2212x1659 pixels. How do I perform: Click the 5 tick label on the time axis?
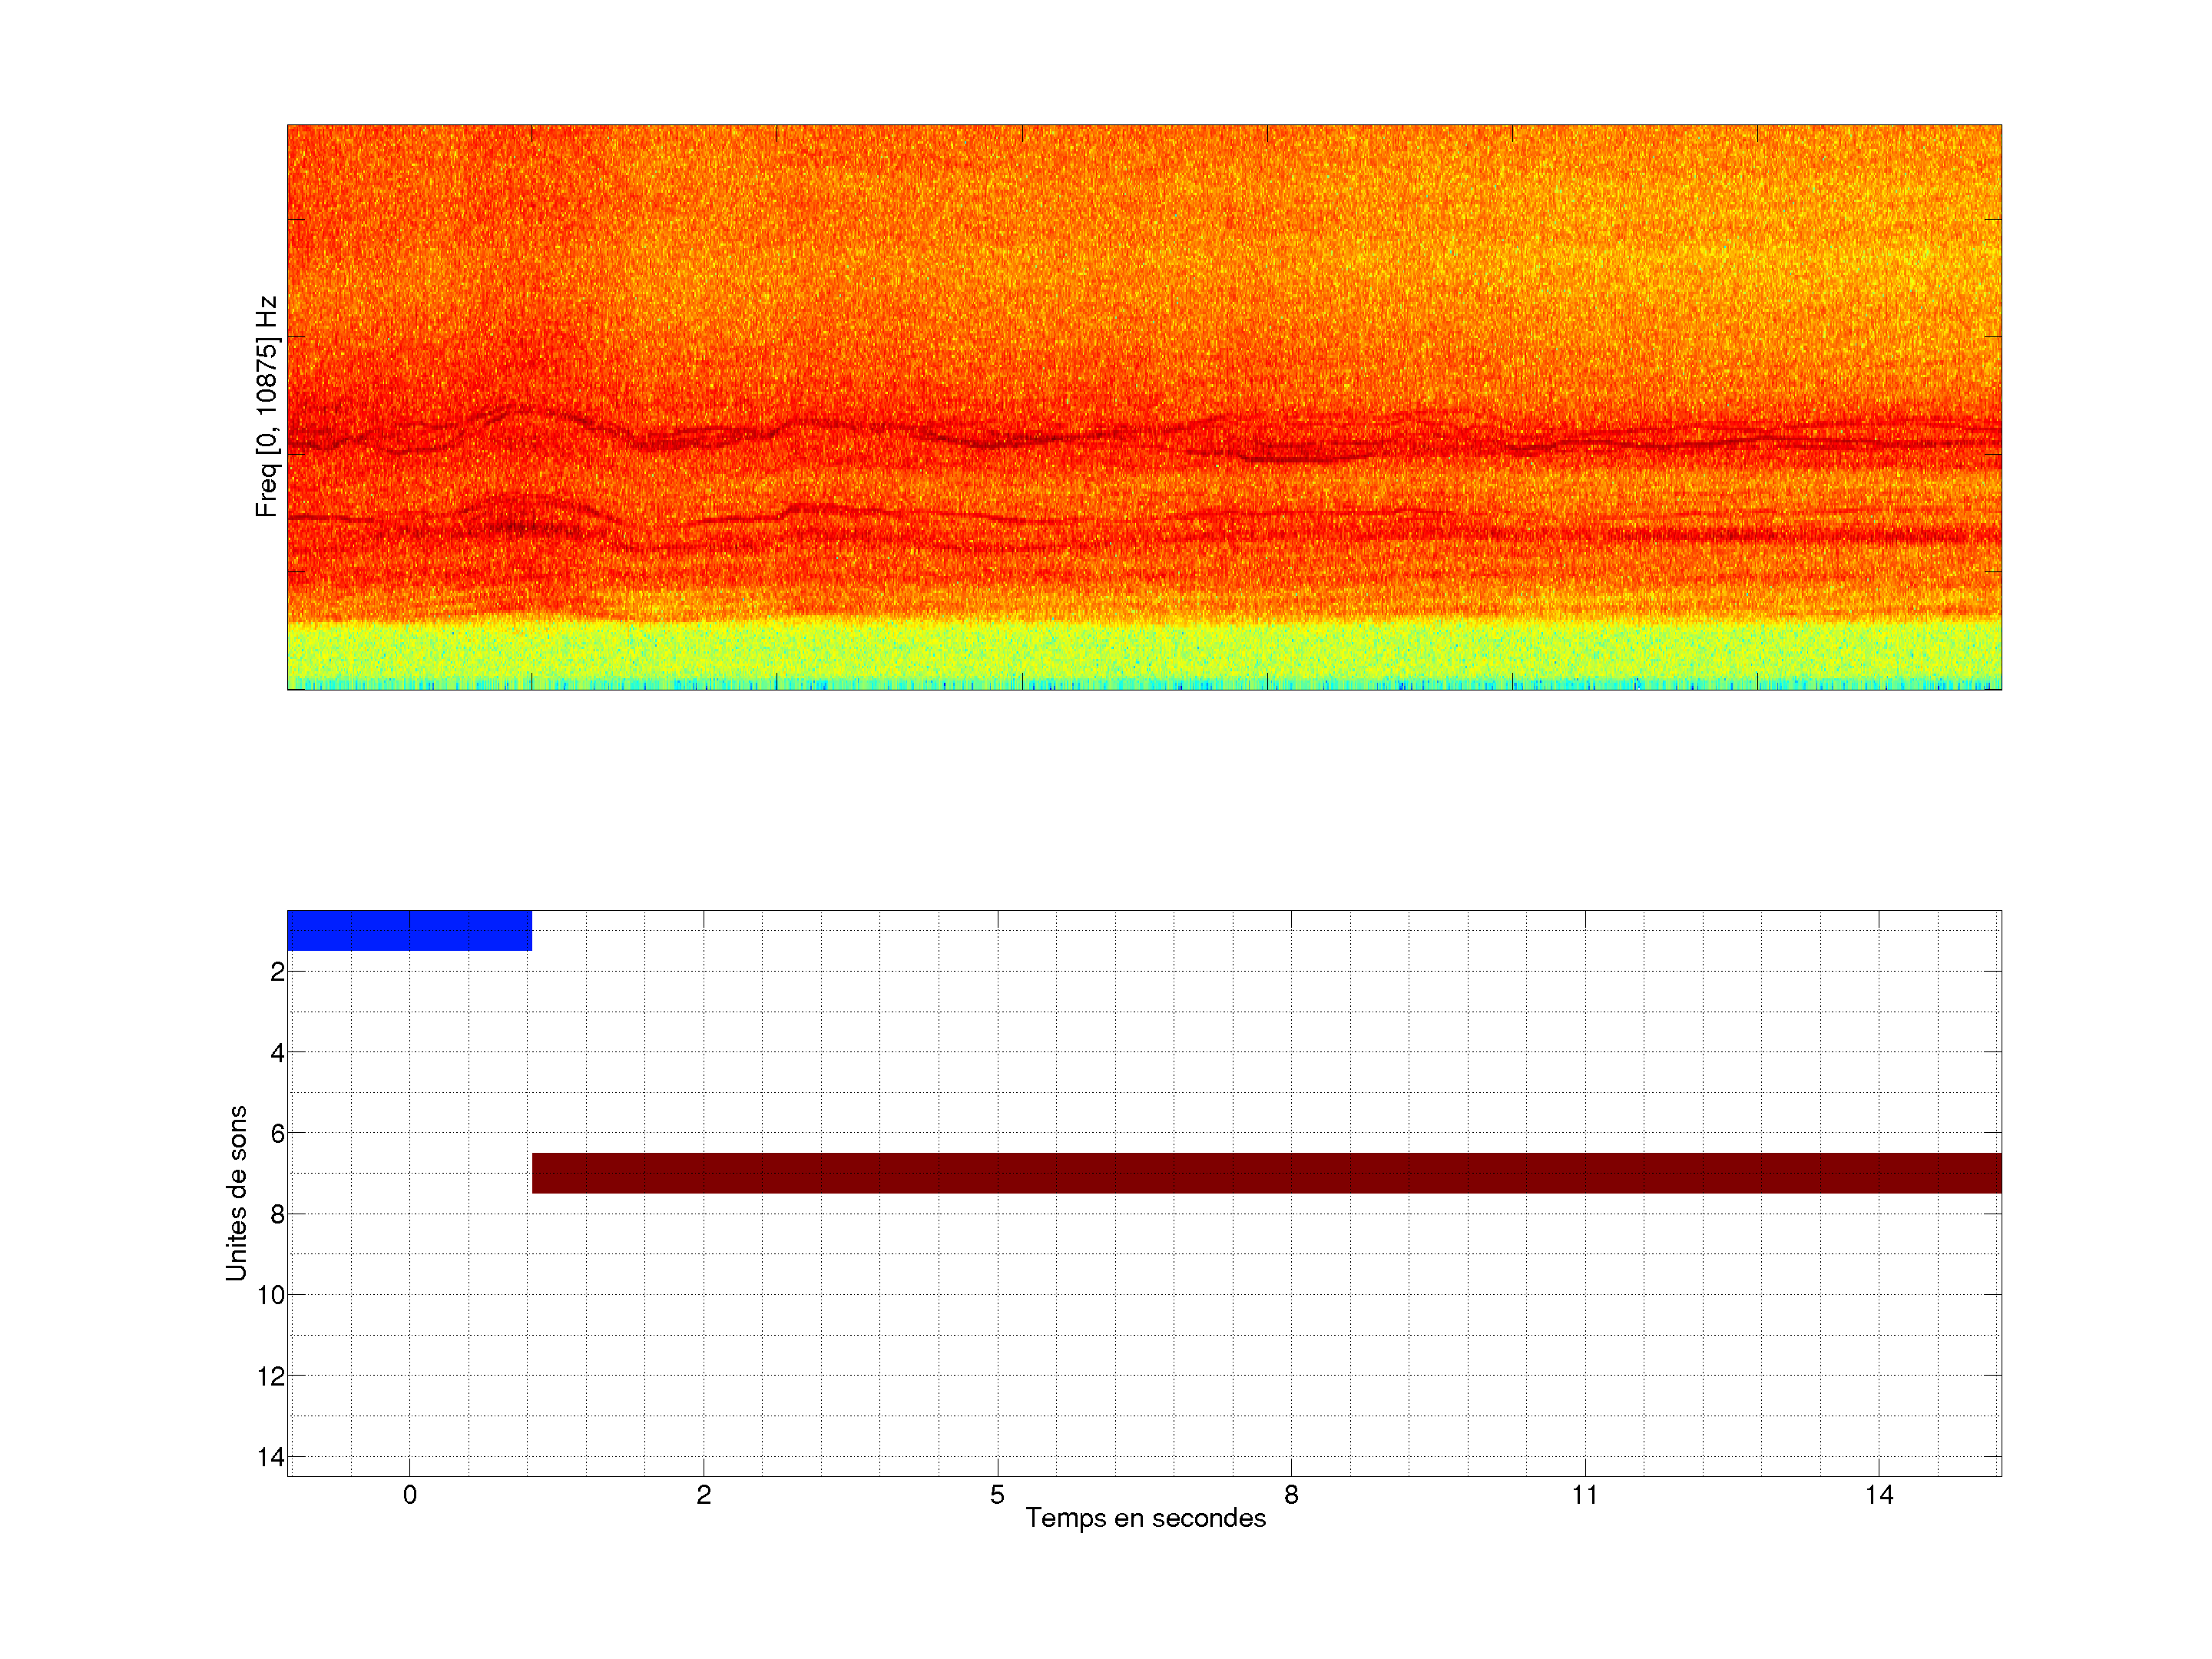click(997, 1495)
